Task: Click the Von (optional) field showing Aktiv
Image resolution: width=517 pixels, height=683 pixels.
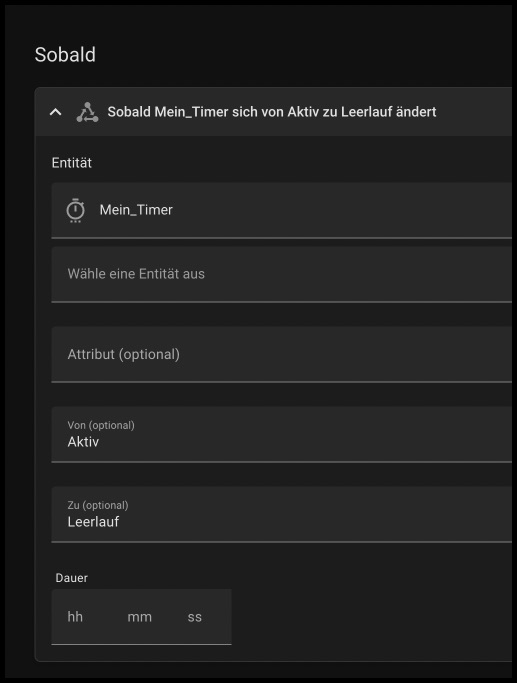Action: click(281, 435)
